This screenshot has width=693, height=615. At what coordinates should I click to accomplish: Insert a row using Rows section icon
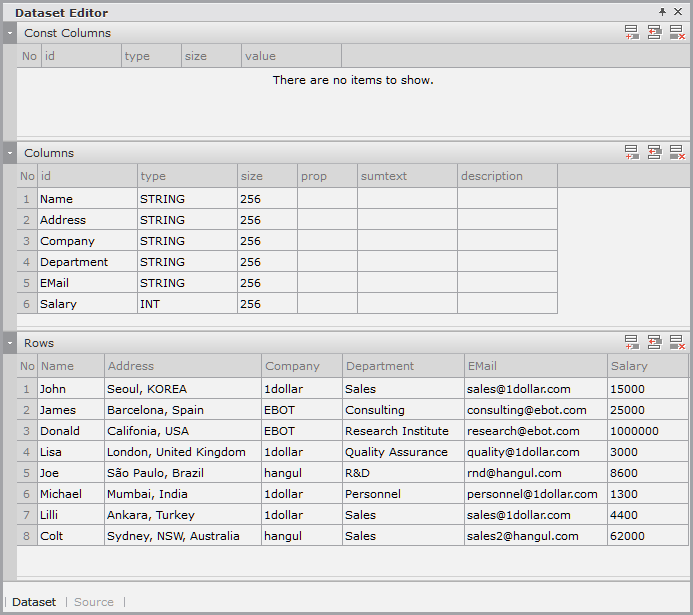tap(654, 343)
